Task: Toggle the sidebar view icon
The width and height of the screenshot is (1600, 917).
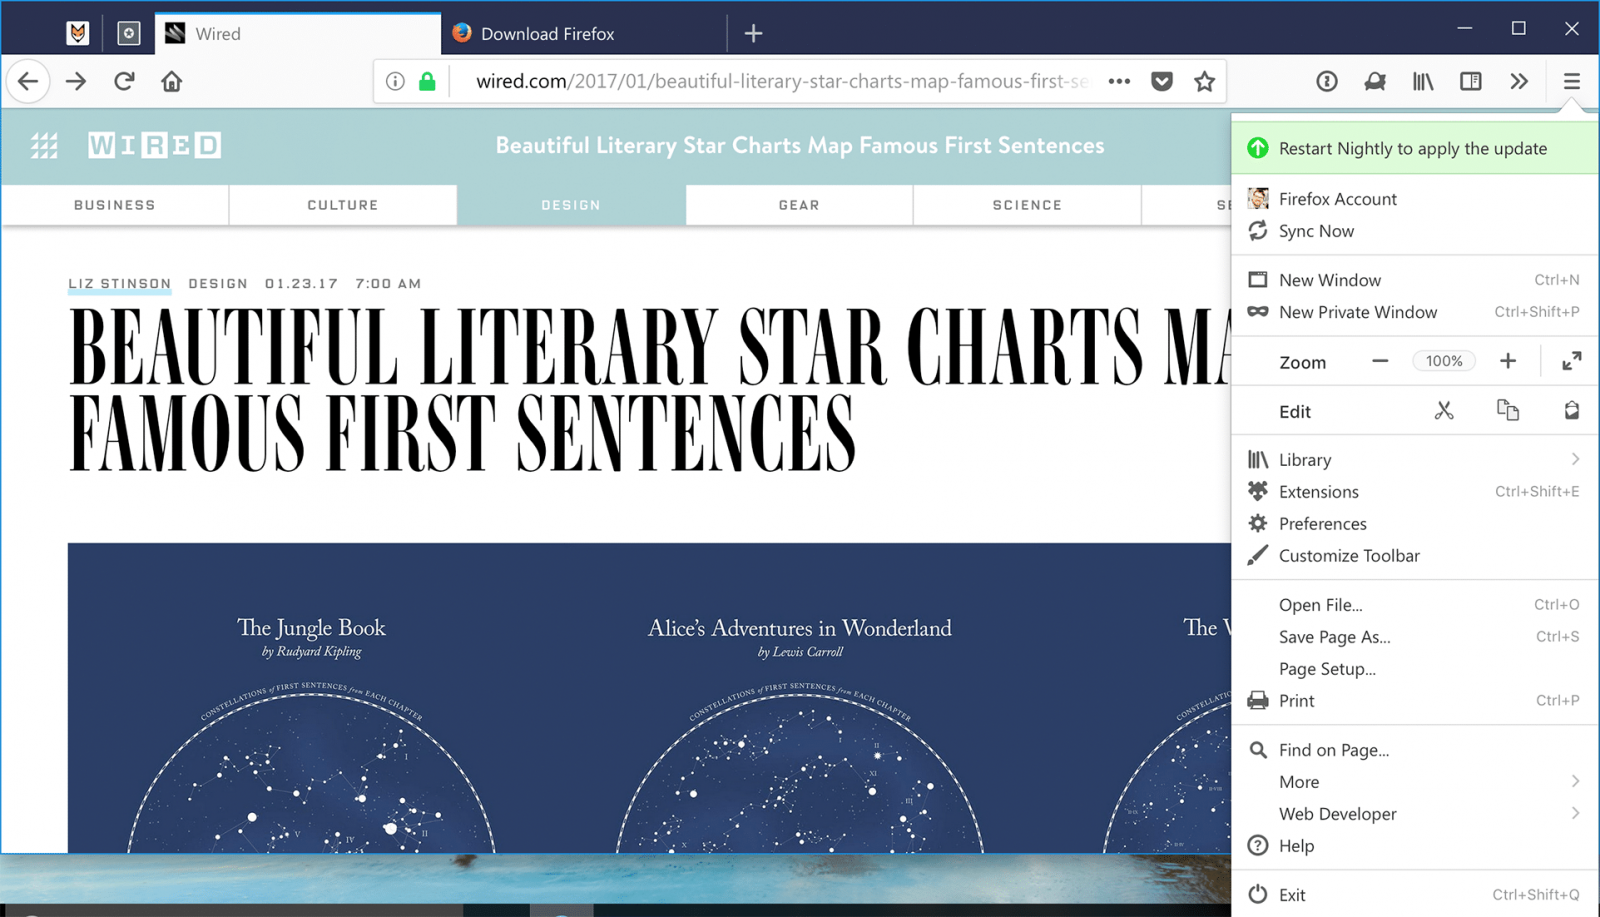Action: click(x=1470, y=82)
